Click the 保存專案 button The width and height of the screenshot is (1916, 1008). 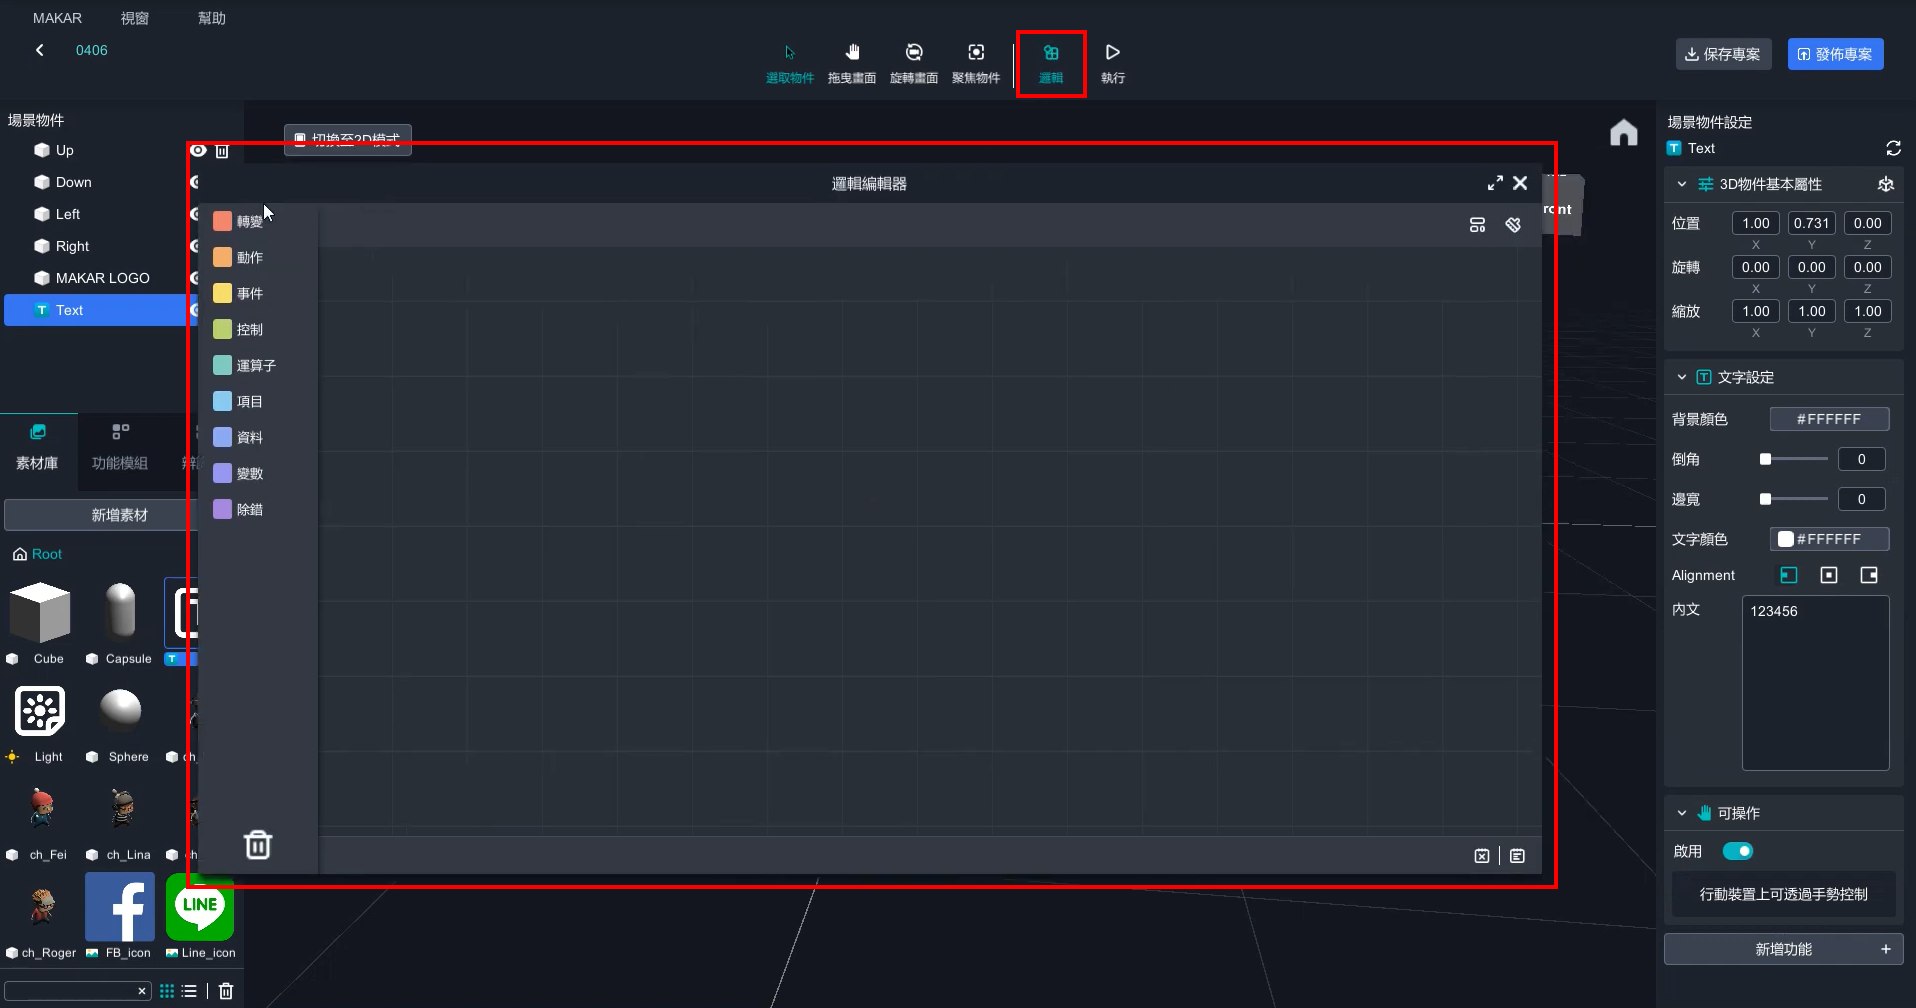pyautogui.click(x=1723, y=54)
